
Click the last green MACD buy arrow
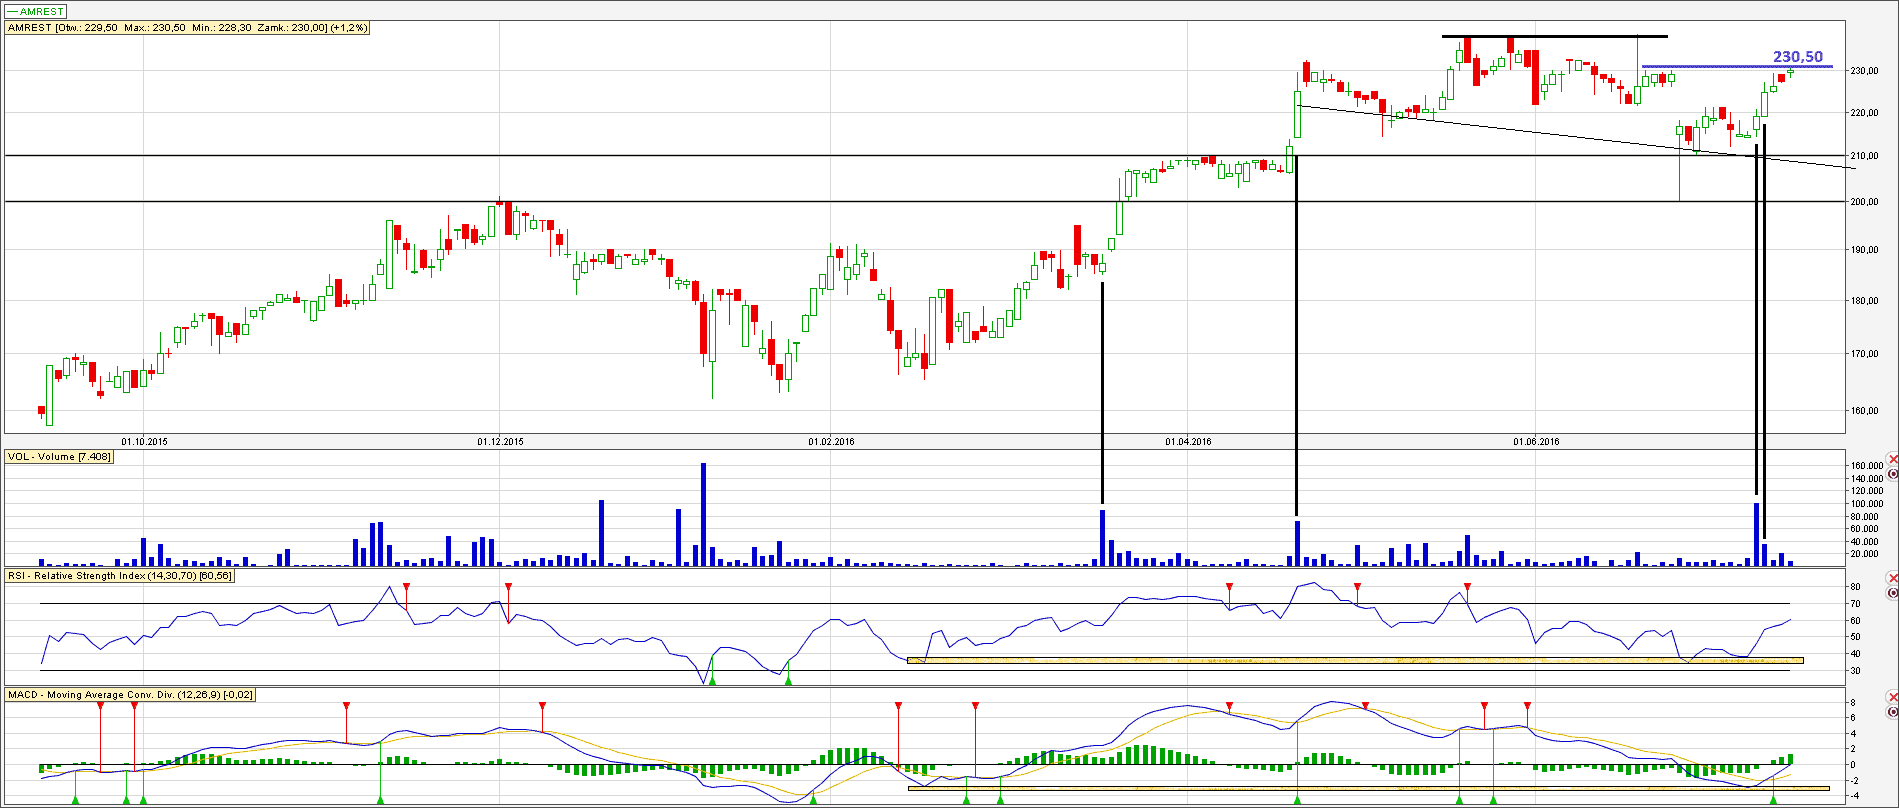click(x=1773, y=799)
